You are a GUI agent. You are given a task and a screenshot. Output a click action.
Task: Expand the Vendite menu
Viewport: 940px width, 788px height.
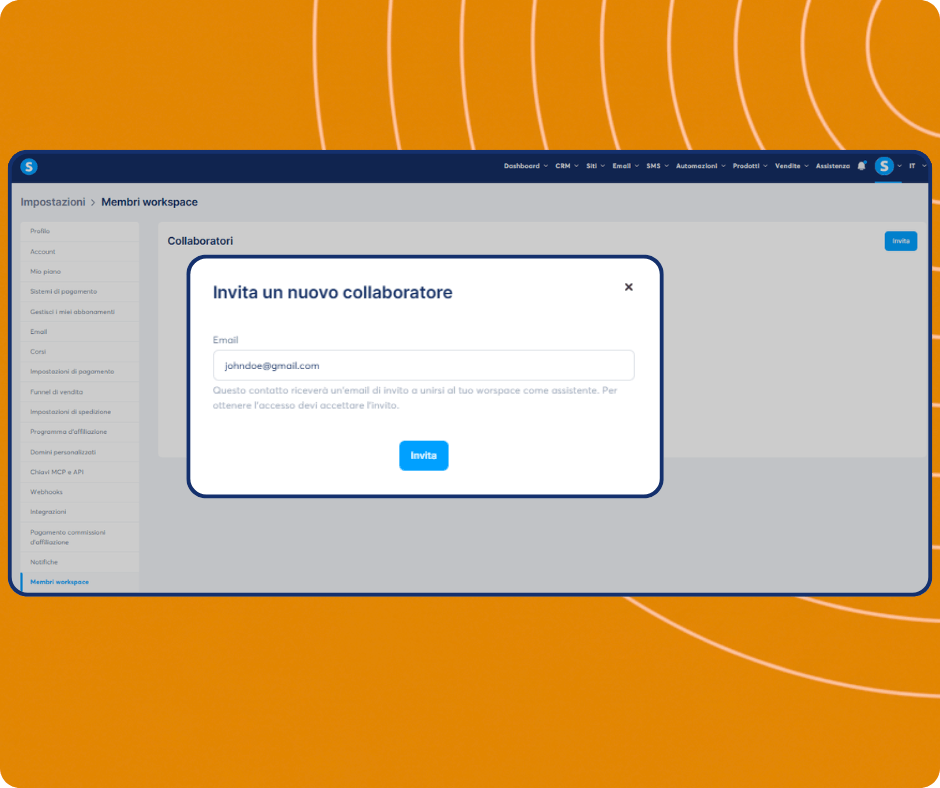click(x=791, y=166)
